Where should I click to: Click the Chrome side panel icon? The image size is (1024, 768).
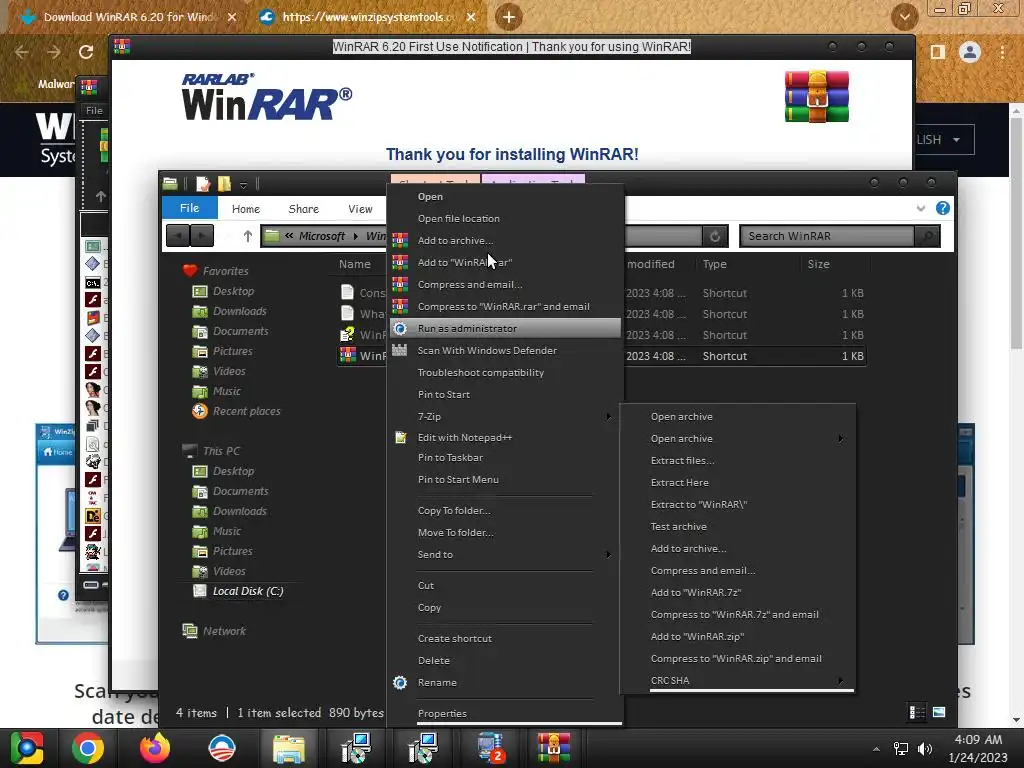click(x=938, y=52)
